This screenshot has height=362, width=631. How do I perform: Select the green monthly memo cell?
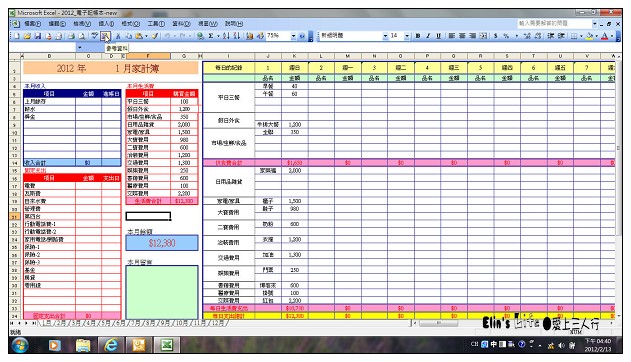(162, 292)
